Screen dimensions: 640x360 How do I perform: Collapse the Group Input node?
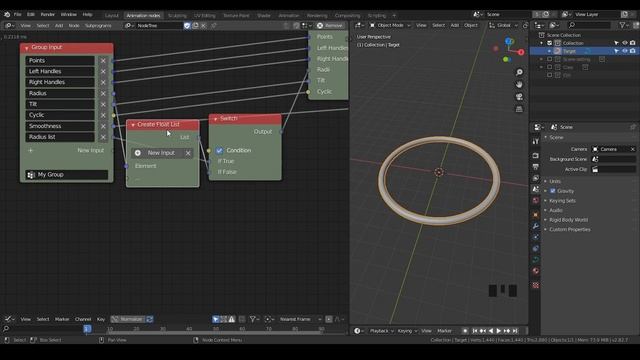(x=27, y=48)
